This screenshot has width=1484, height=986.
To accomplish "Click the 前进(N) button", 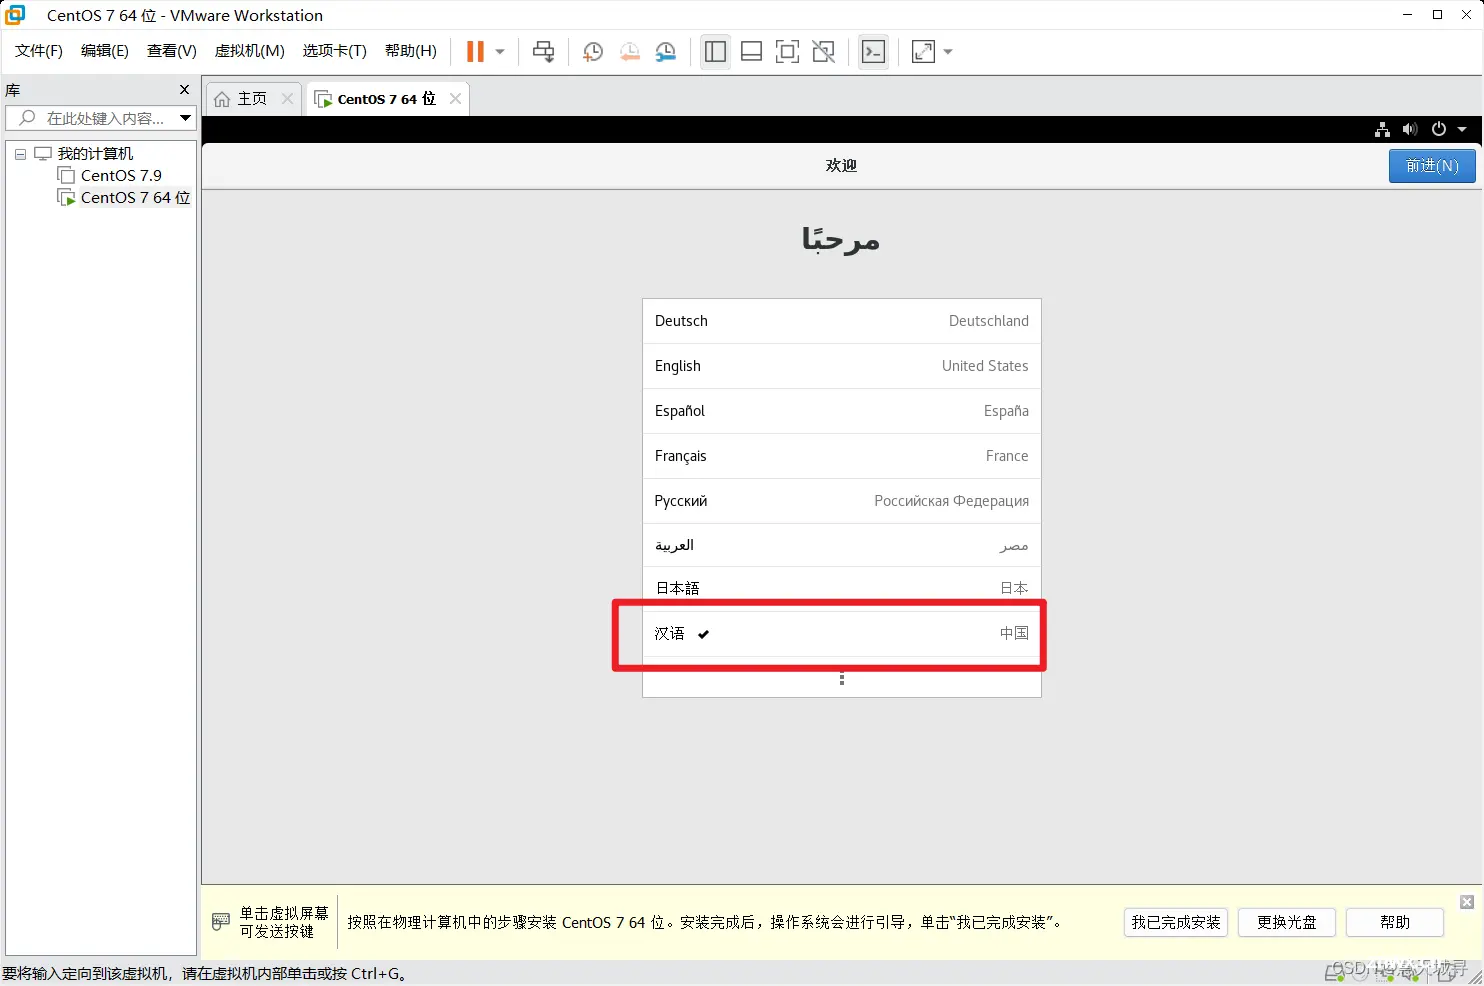I will (x=1432, y=166).
